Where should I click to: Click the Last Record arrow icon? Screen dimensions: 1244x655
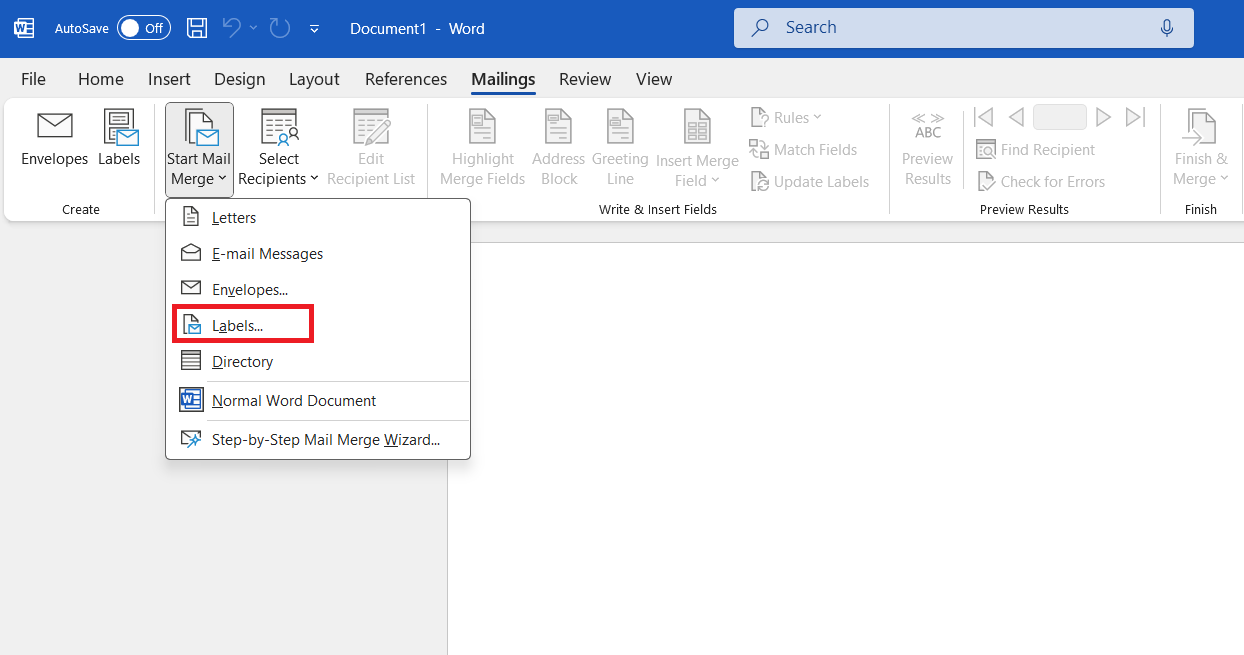point(1135,118)
